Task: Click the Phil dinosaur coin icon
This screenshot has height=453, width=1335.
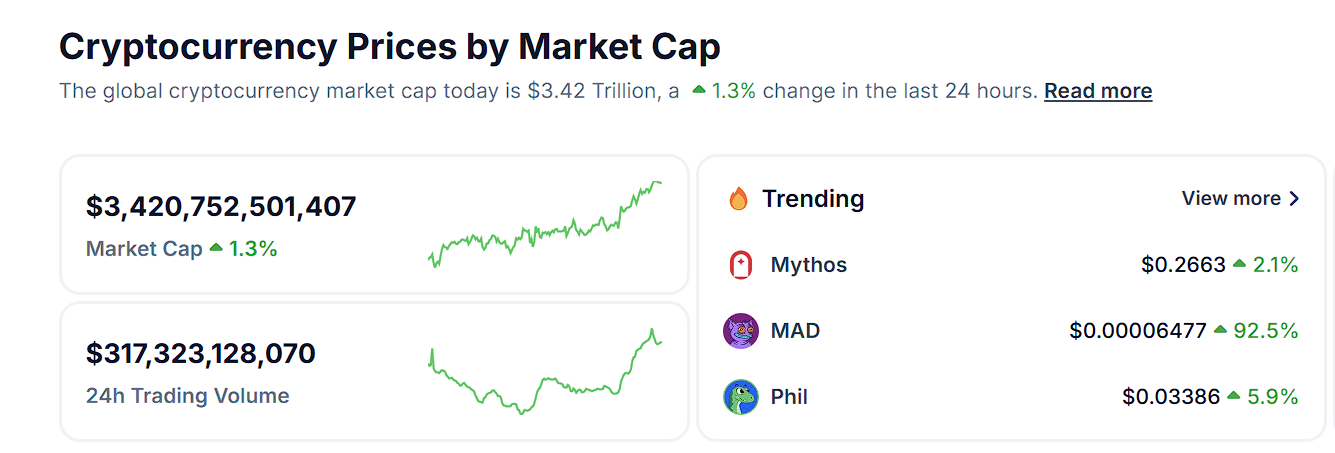Action: coord(740,397)
